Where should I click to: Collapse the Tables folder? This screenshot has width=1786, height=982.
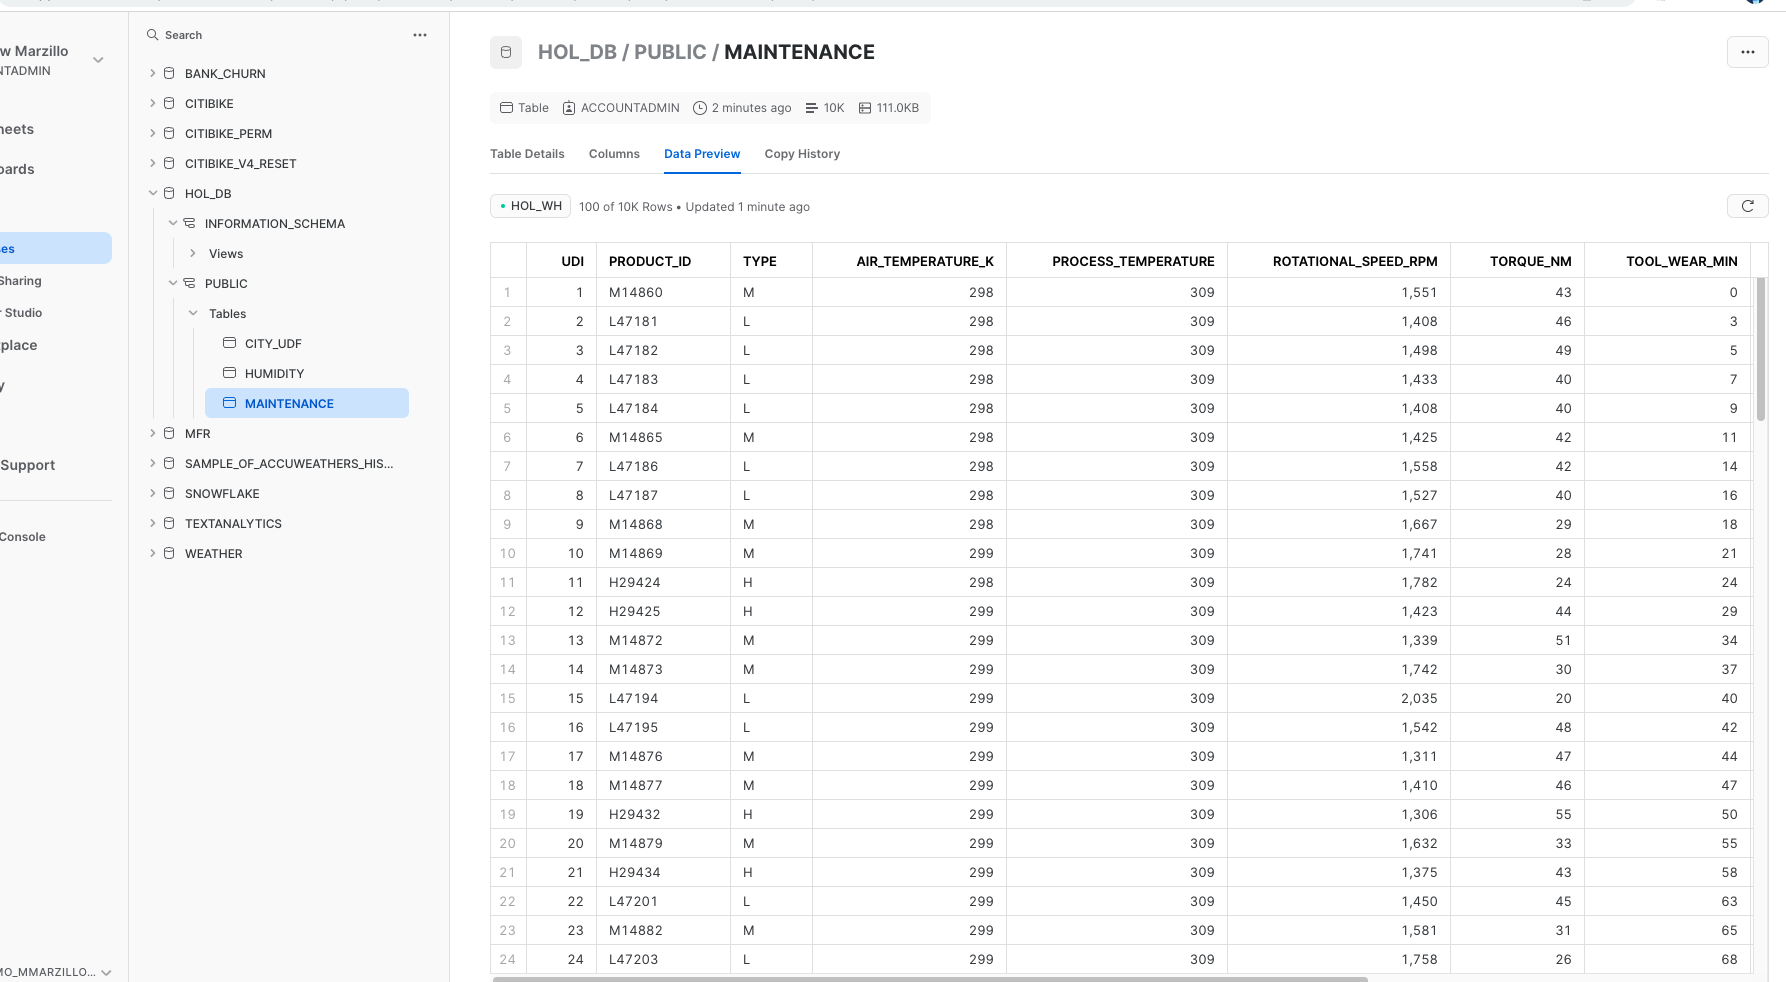pyautogui.click(x=193, y=314)
